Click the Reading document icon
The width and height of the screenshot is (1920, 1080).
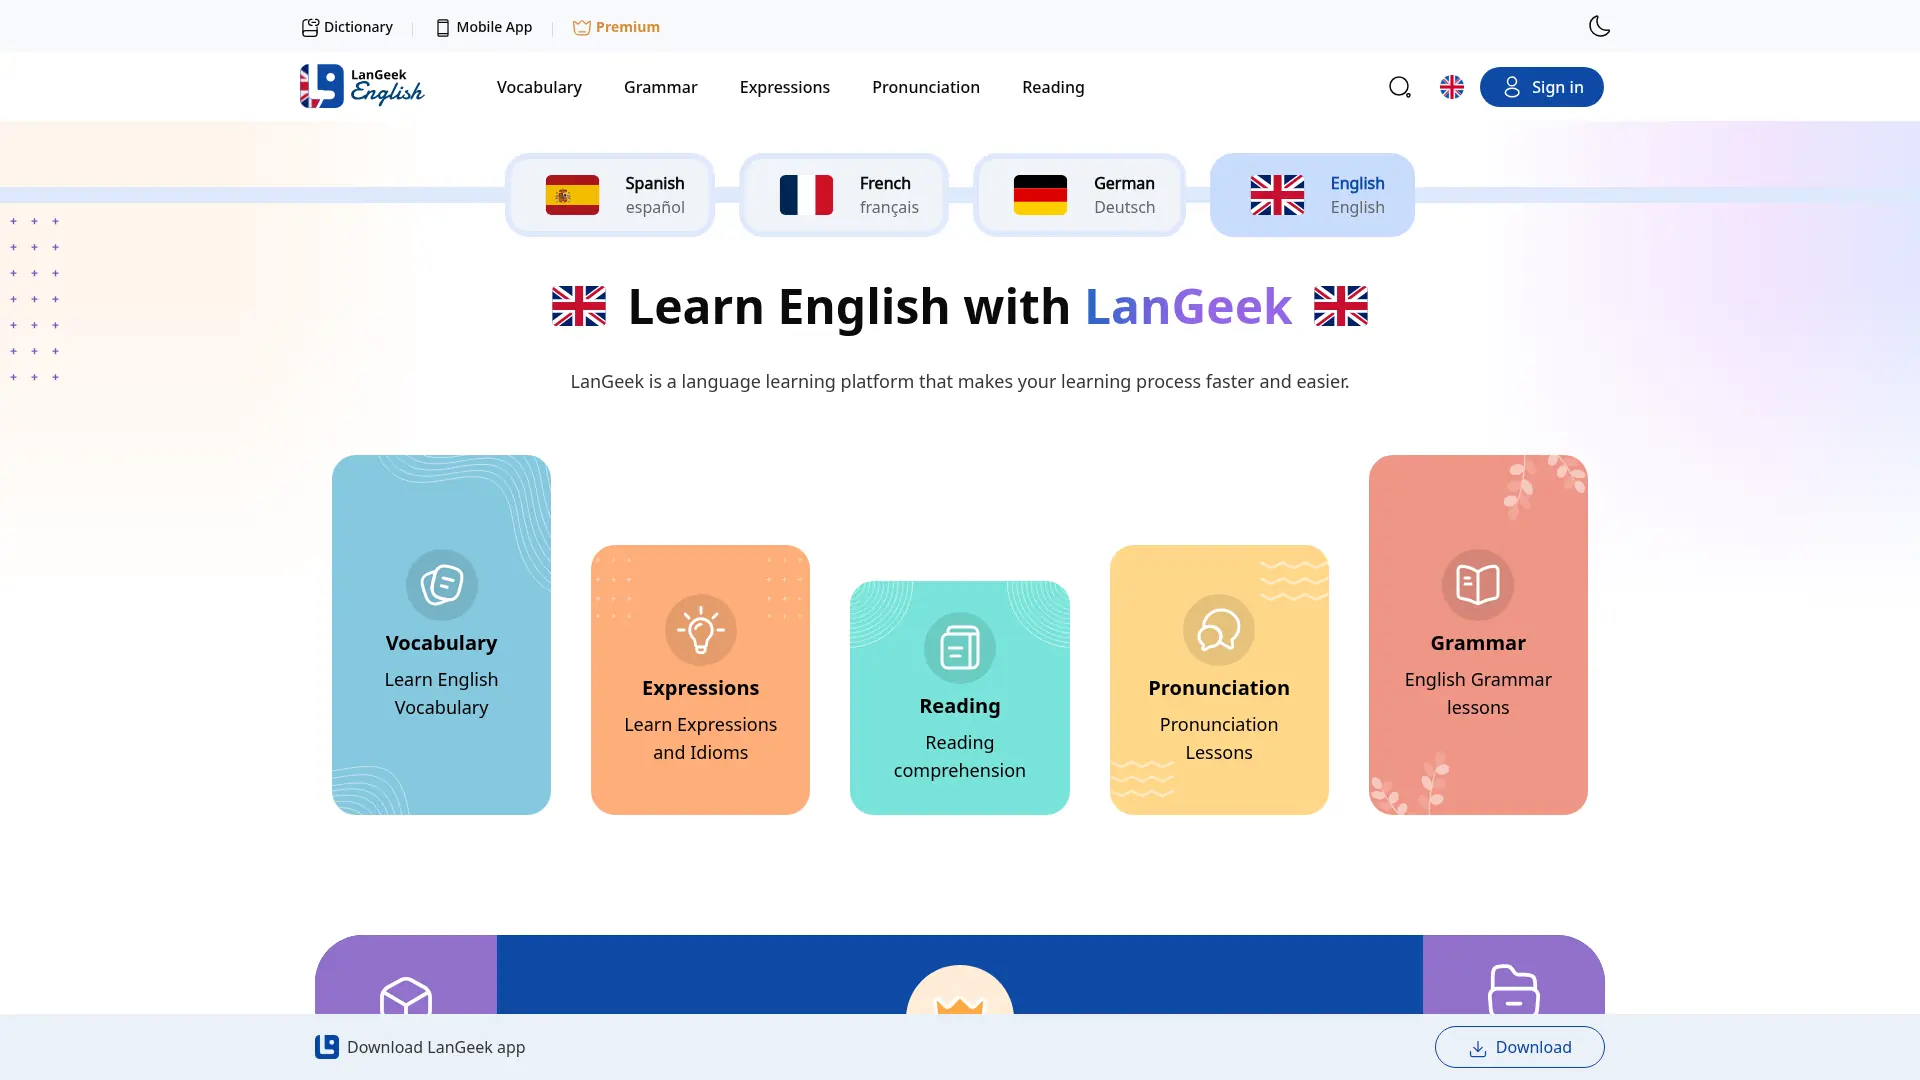pos(959,648)
